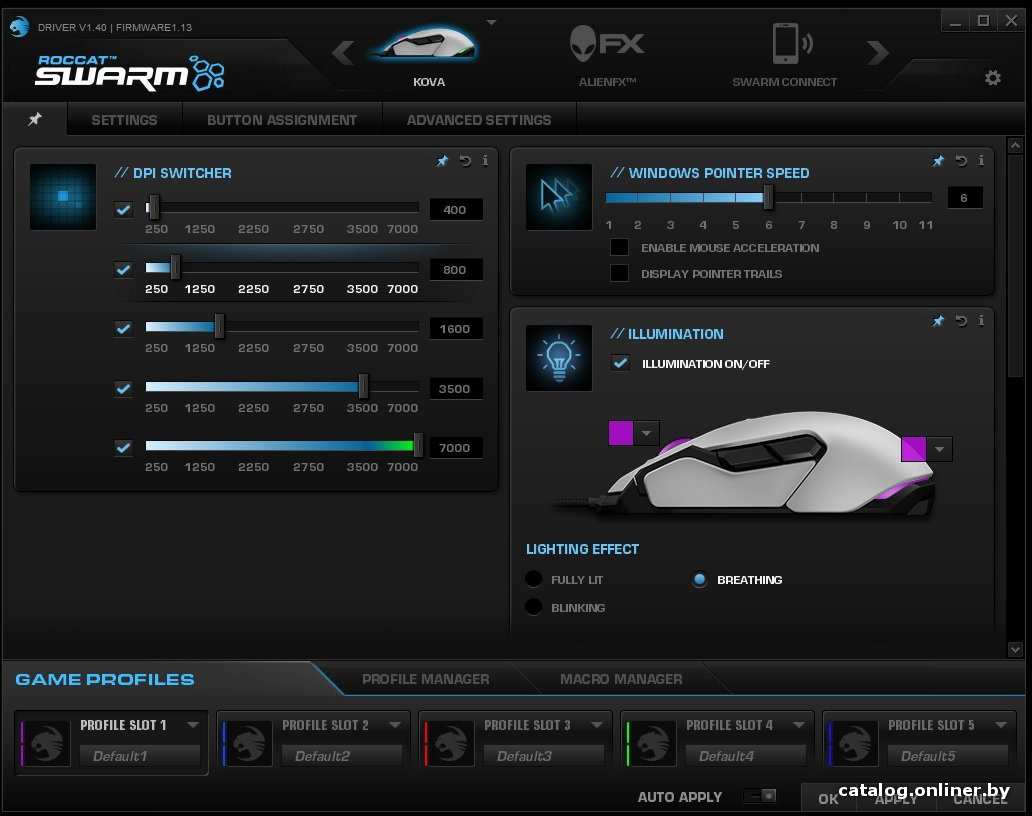Select Blinking lighting effect
Viewport: 1032px width, 816px height.
(x=534, y=607)
